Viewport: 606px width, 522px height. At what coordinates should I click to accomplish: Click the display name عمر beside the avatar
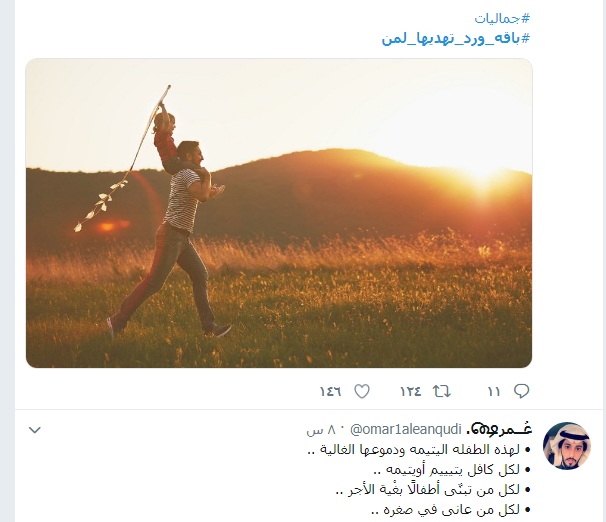click(x=499, y=428)
